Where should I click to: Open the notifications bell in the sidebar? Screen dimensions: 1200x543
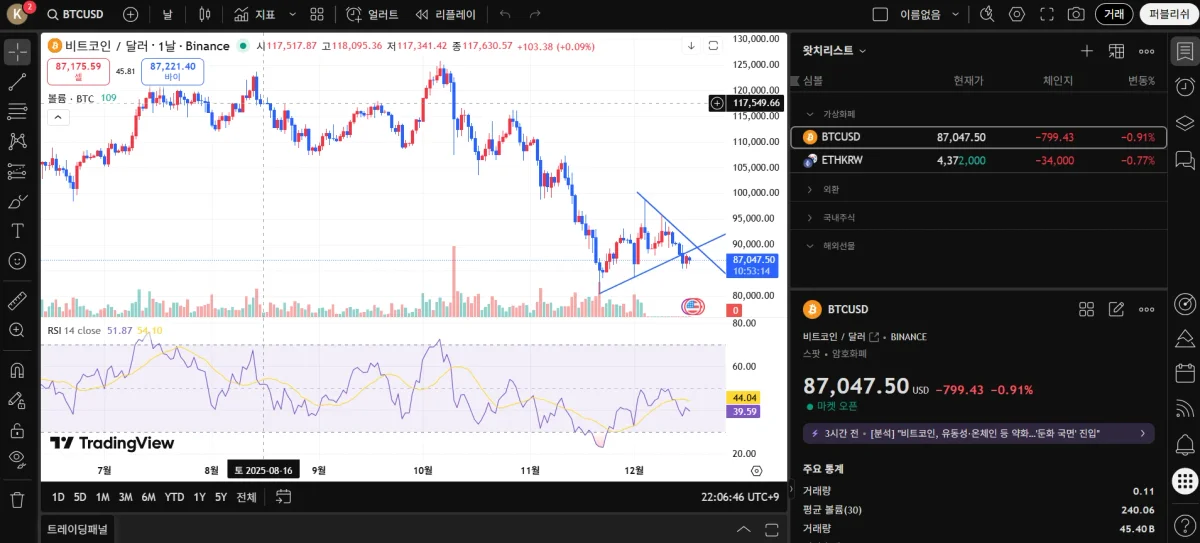(1184, 443)
